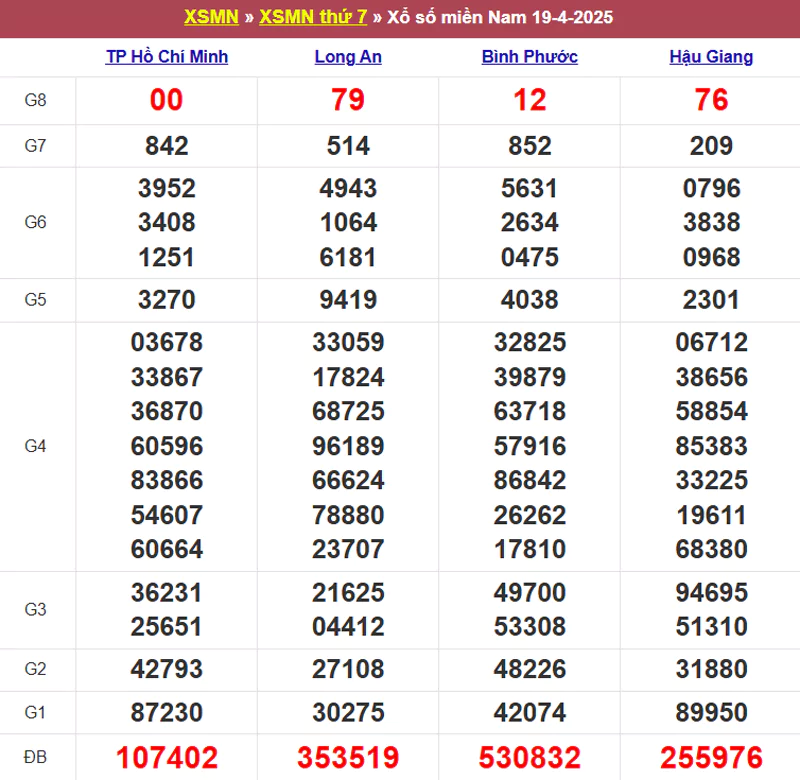The width and height of the screenshot is (800, 780).
Task: Select the G4 row label
Action: coord(36,446)
